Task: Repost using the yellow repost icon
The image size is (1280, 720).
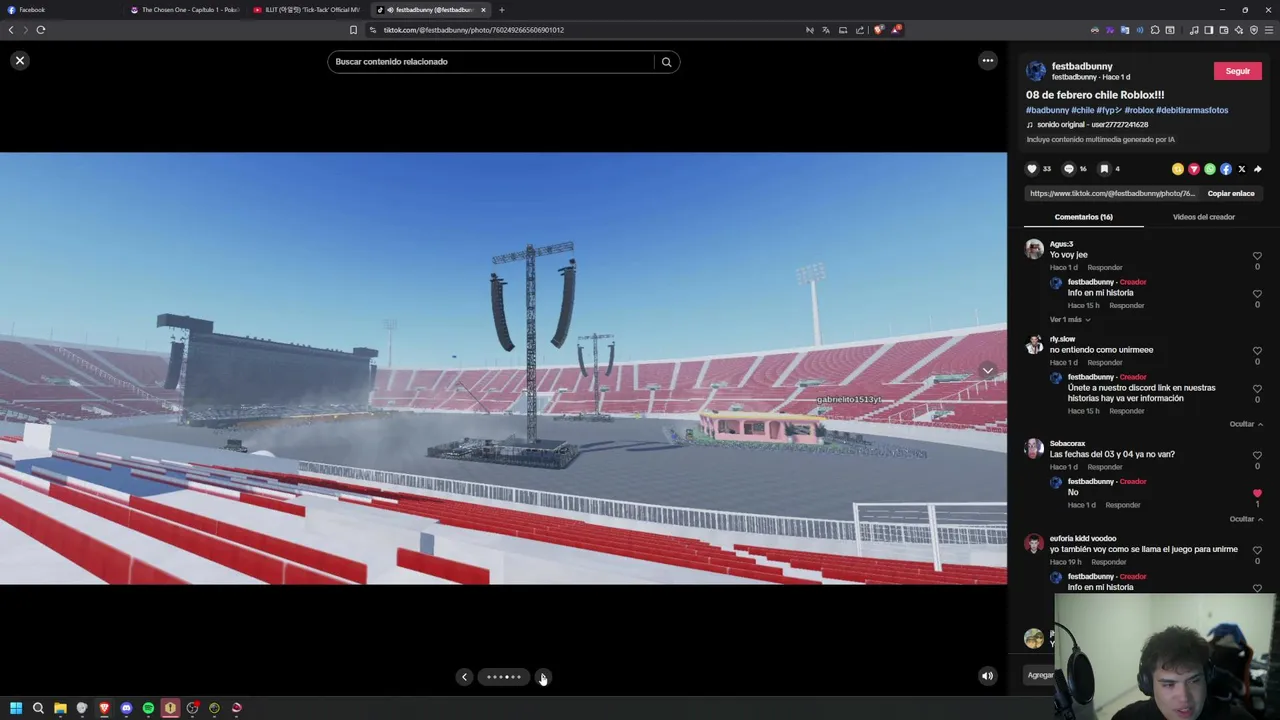Action: (1178, 169)
